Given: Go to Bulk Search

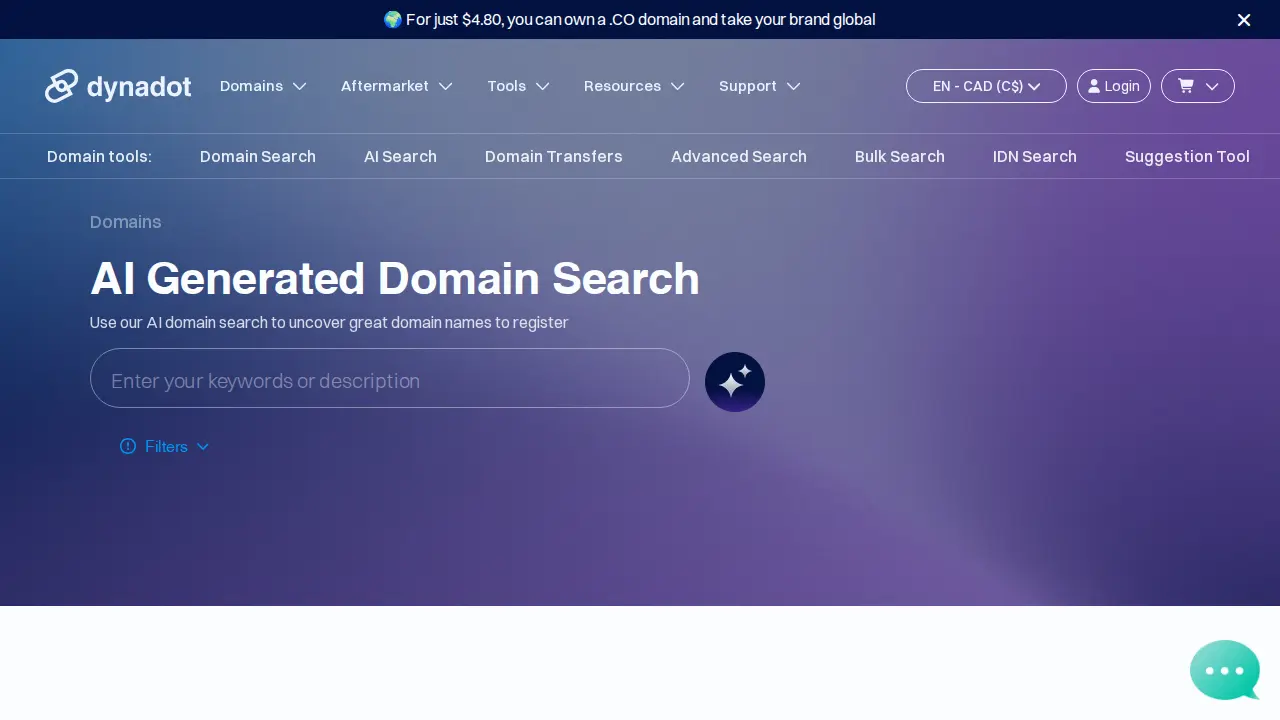Looking at the screenshot, I should (900, 156).
